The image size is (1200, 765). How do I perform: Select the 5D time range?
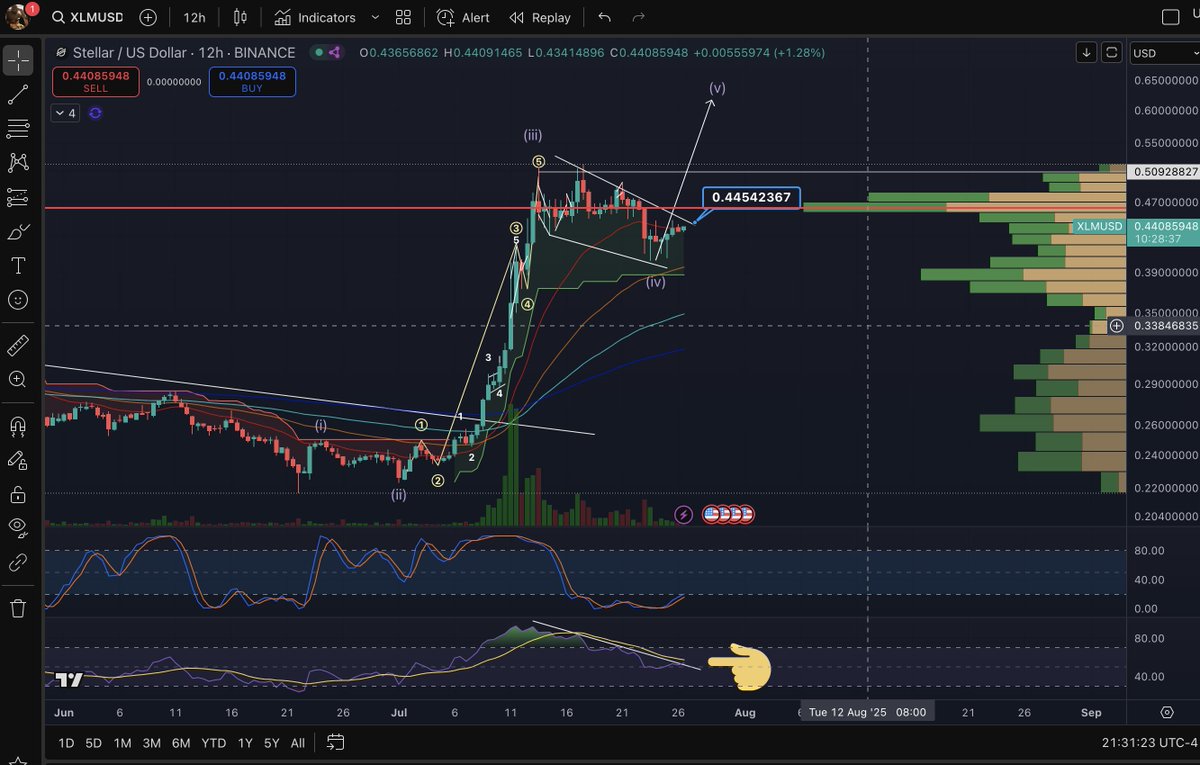tap(93, 743)
